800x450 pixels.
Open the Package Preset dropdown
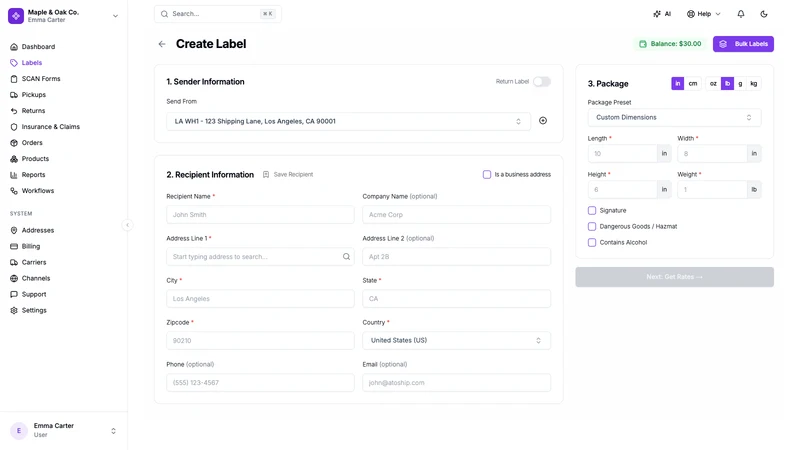pos(674,117)
